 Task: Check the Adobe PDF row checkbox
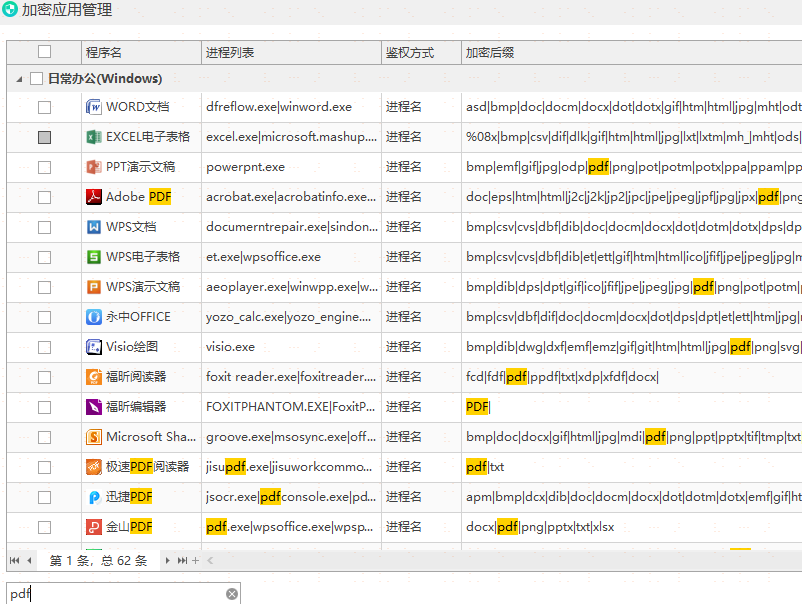tap(44, 197)
